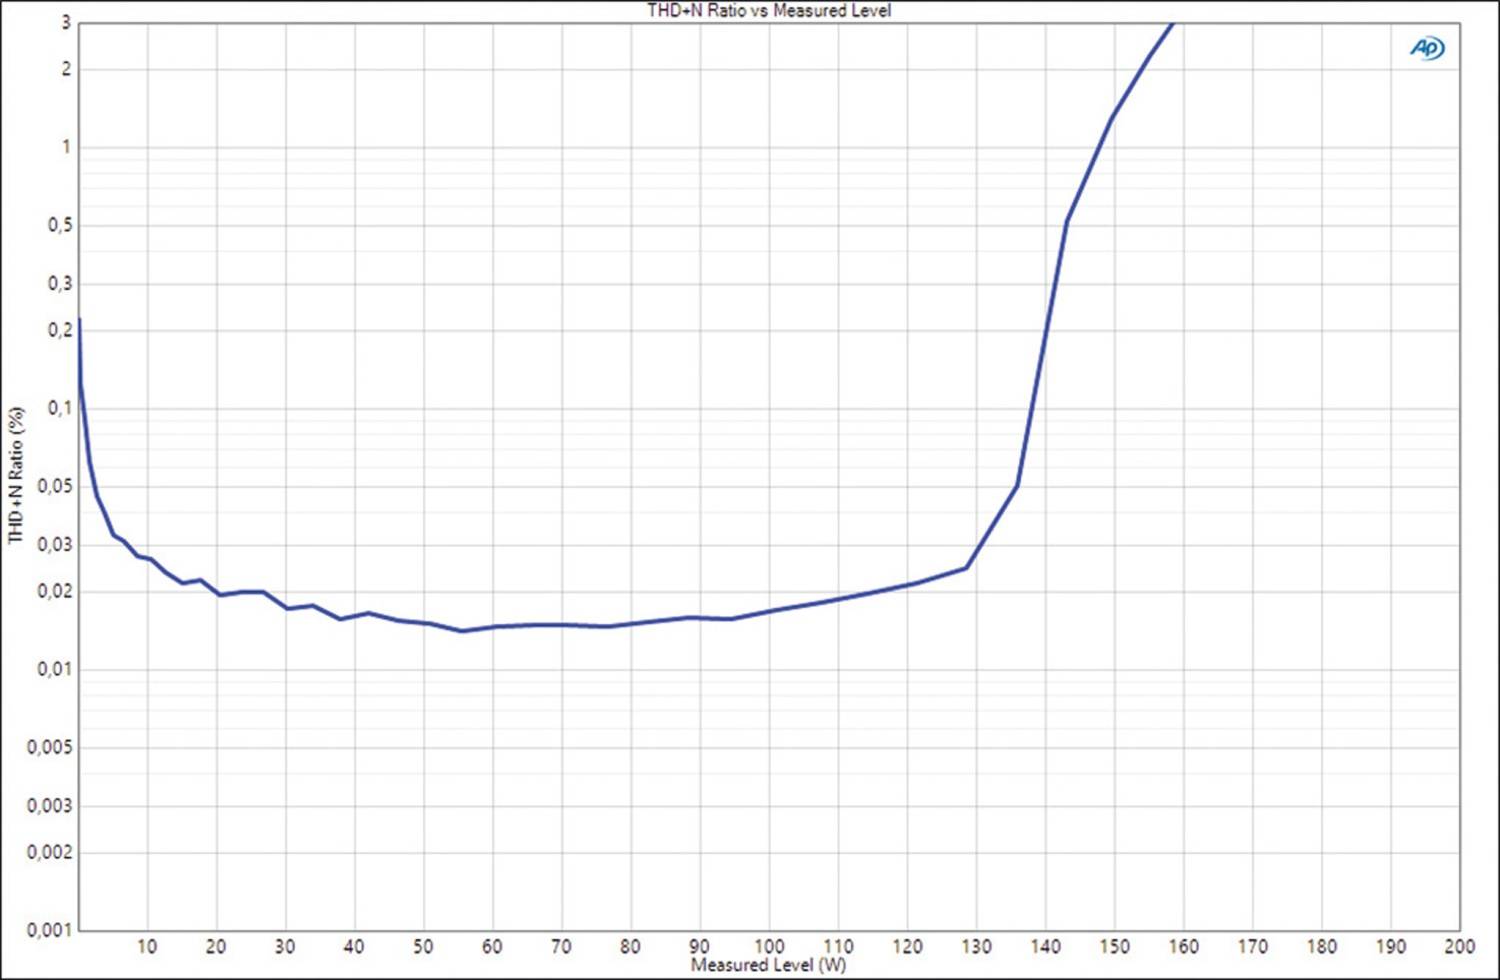Screen dimensions: 1500x980
Task: Click the x-axis value 120
Action: [x=907, y=946]
